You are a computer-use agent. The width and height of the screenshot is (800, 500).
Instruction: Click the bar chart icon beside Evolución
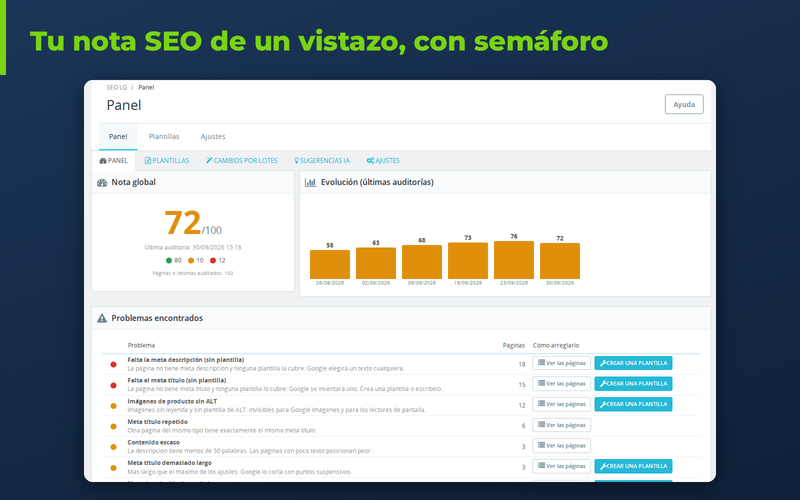pos(310,182)
